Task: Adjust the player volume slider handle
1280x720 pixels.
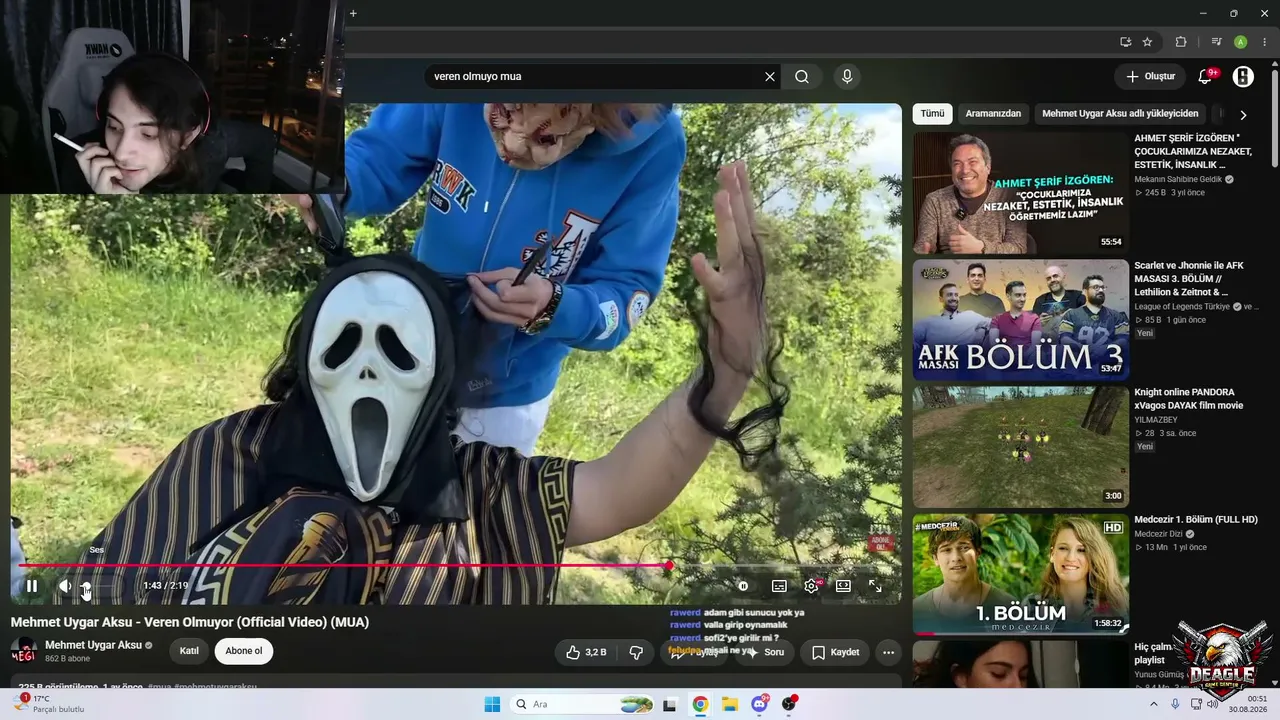Action: point(86,587)
